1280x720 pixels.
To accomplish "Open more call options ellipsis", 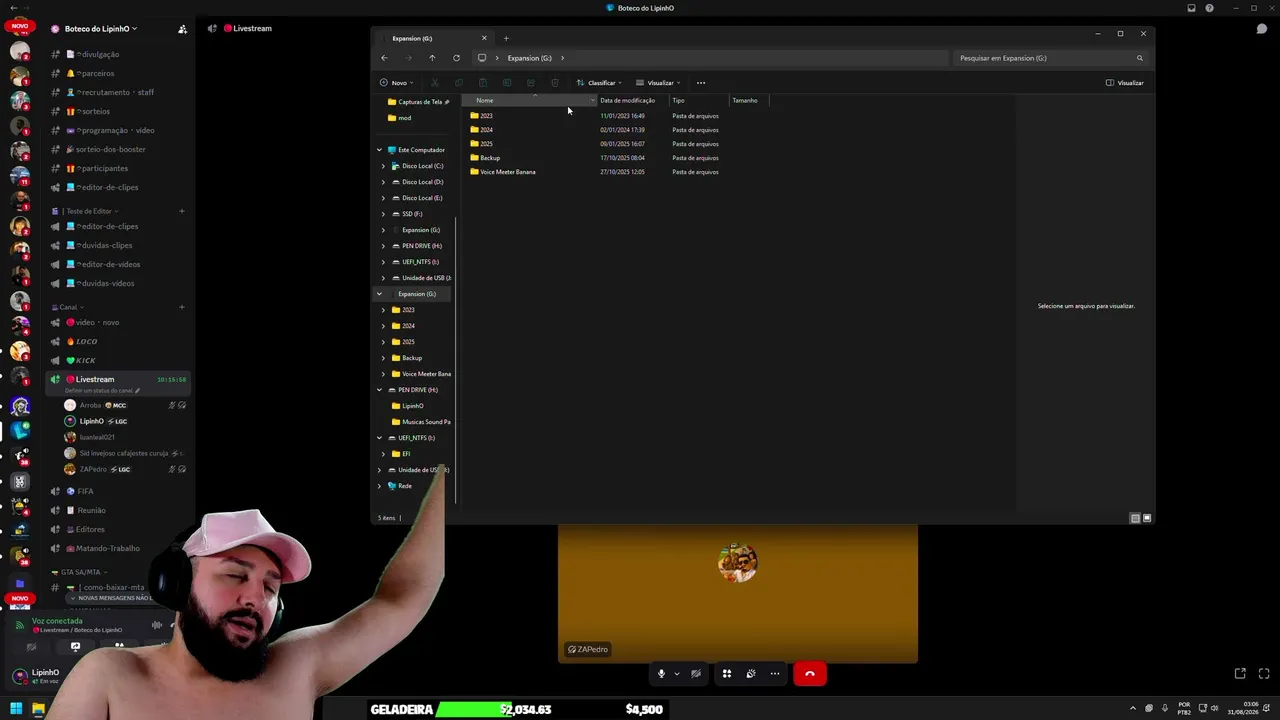I will [775, 674].
